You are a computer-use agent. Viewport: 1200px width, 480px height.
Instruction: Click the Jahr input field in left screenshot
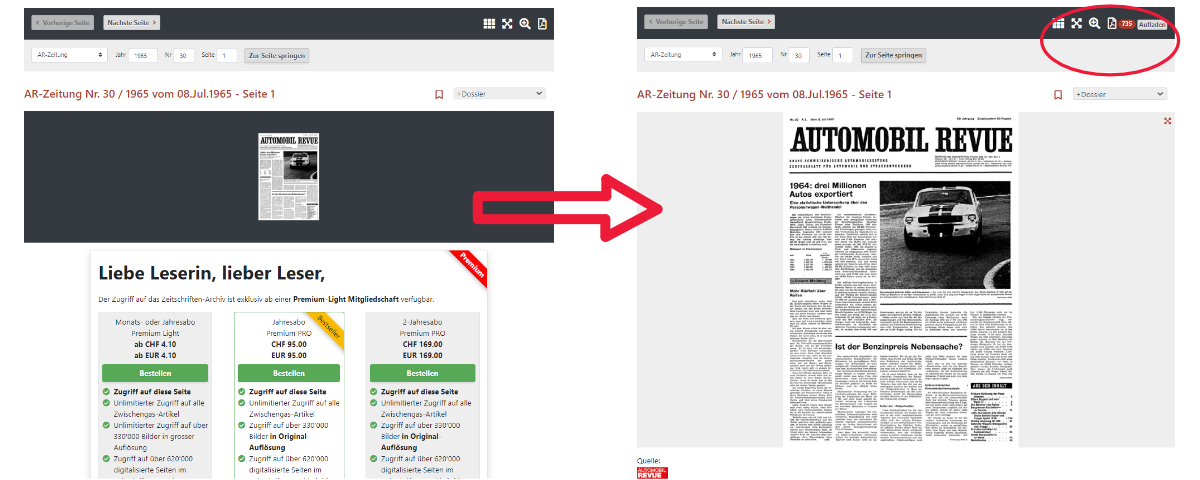[142, 56]
